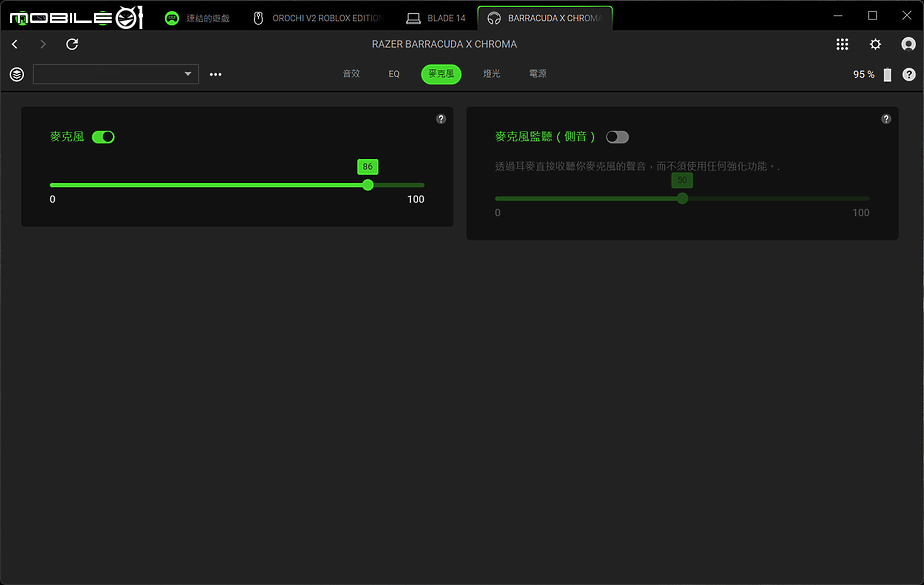
Task: Refresh the Synapse page
Action: [x=72, y=44]
